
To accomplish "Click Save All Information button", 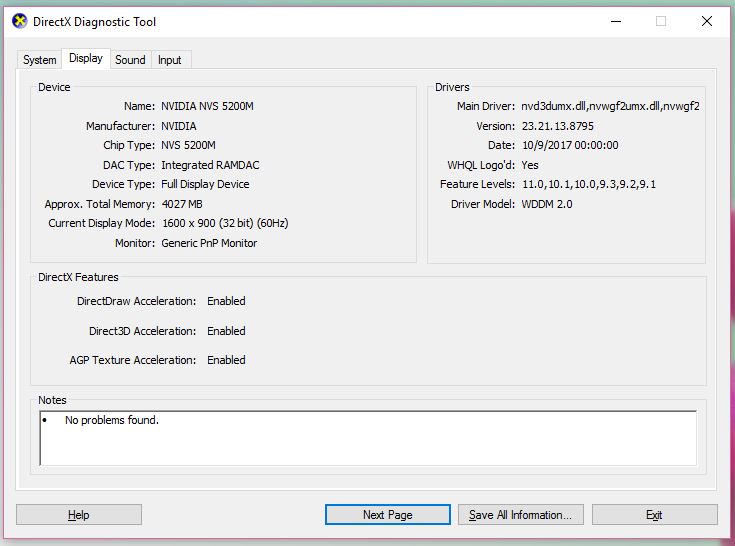I will tap(520, 515).
